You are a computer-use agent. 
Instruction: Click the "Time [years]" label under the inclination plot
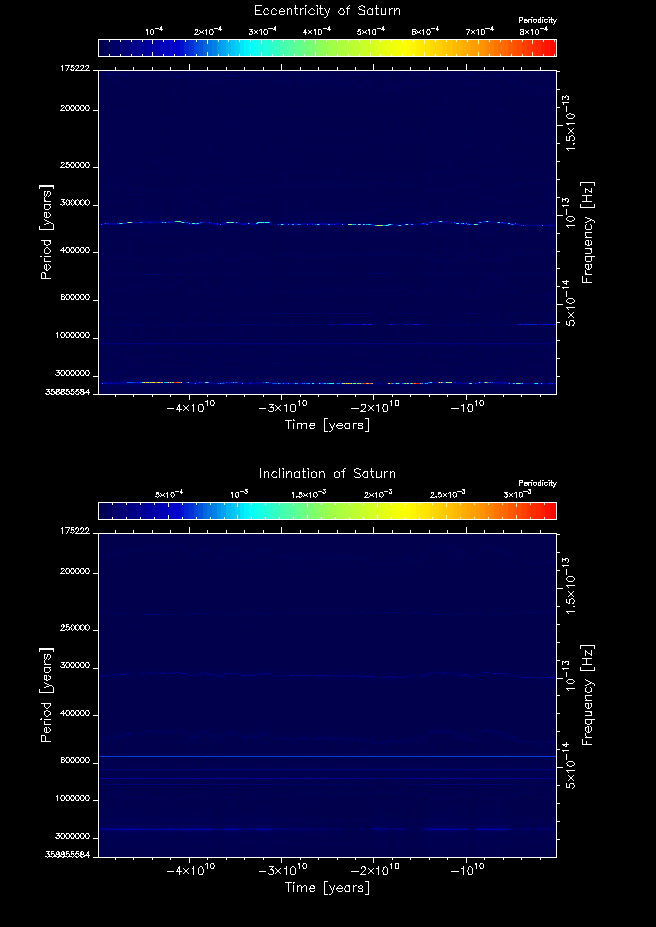tap(327, 888)
